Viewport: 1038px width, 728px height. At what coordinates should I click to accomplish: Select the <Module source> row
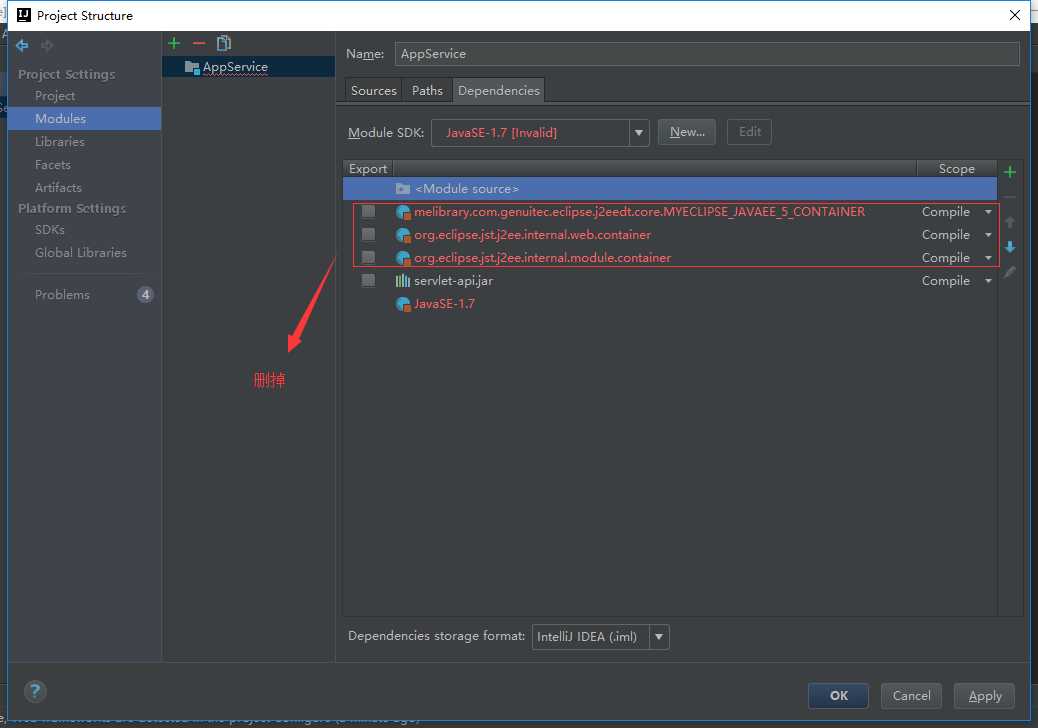pyautogui.click(x=670, y=189)
